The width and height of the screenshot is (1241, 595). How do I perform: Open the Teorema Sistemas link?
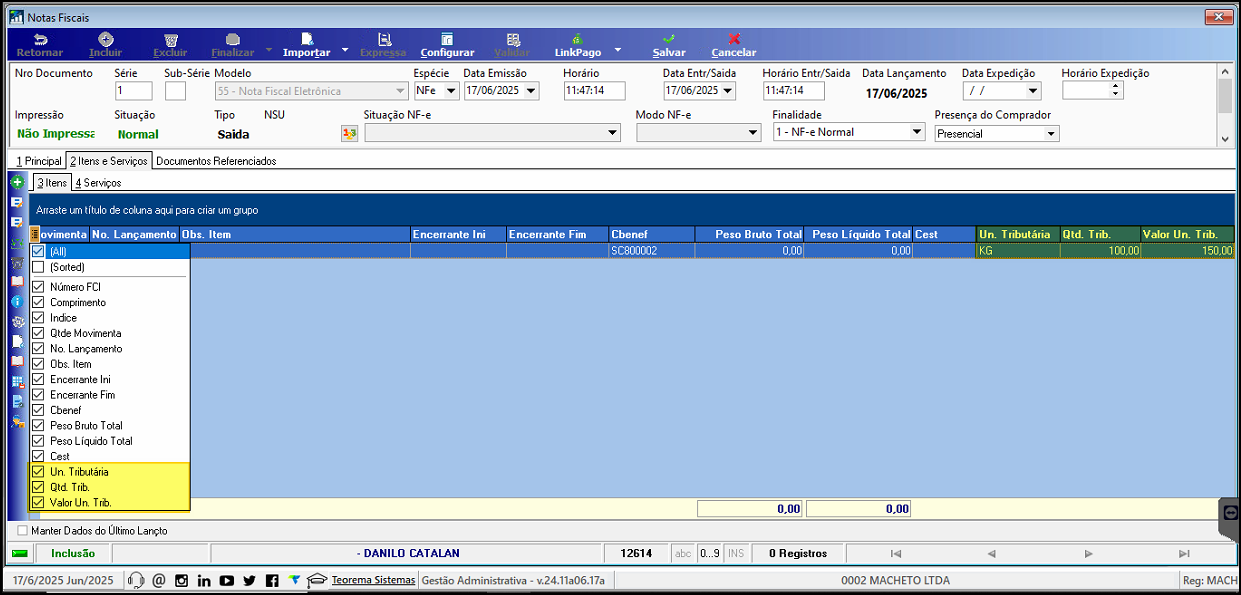(373, 580)
